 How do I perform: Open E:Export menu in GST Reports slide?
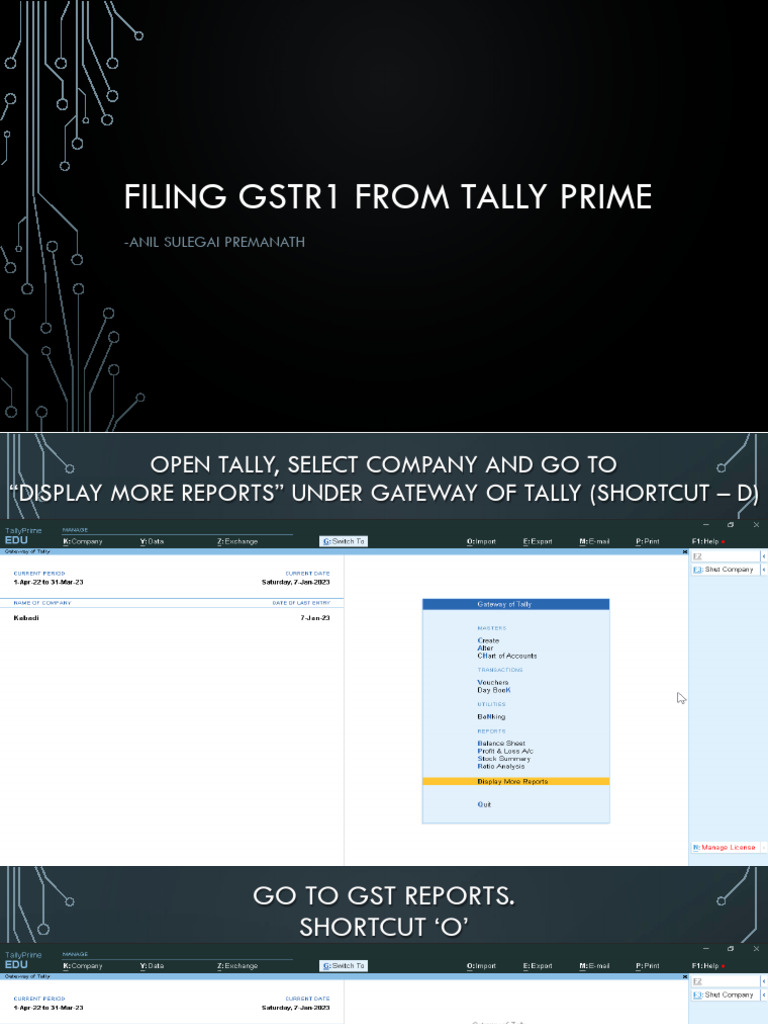(x=537, y=966)
